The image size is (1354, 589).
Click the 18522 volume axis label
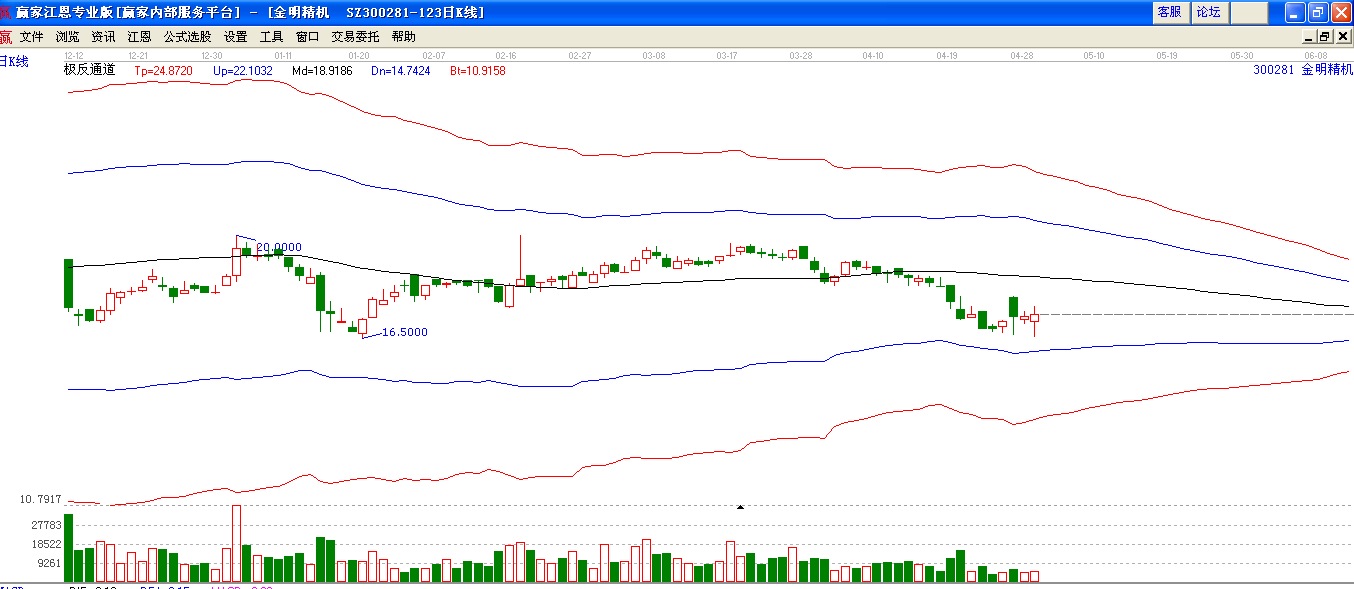pyautogui.click(x=47, y=544)
